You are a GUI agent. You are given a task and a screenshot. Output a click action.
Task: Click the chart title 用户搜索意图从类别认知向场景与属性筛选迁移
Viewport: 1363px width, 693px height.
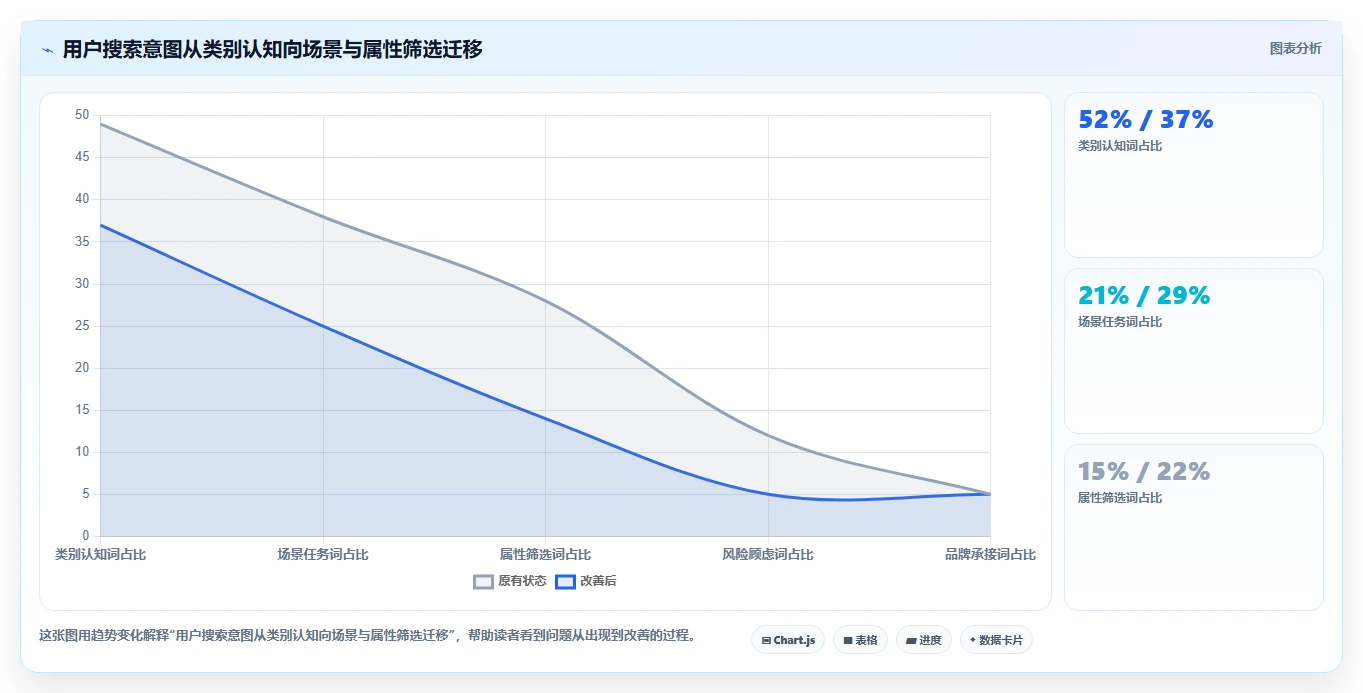[272, 49]
